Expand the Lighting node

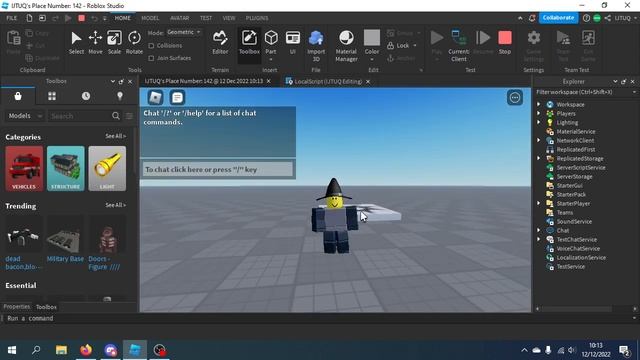539,122
